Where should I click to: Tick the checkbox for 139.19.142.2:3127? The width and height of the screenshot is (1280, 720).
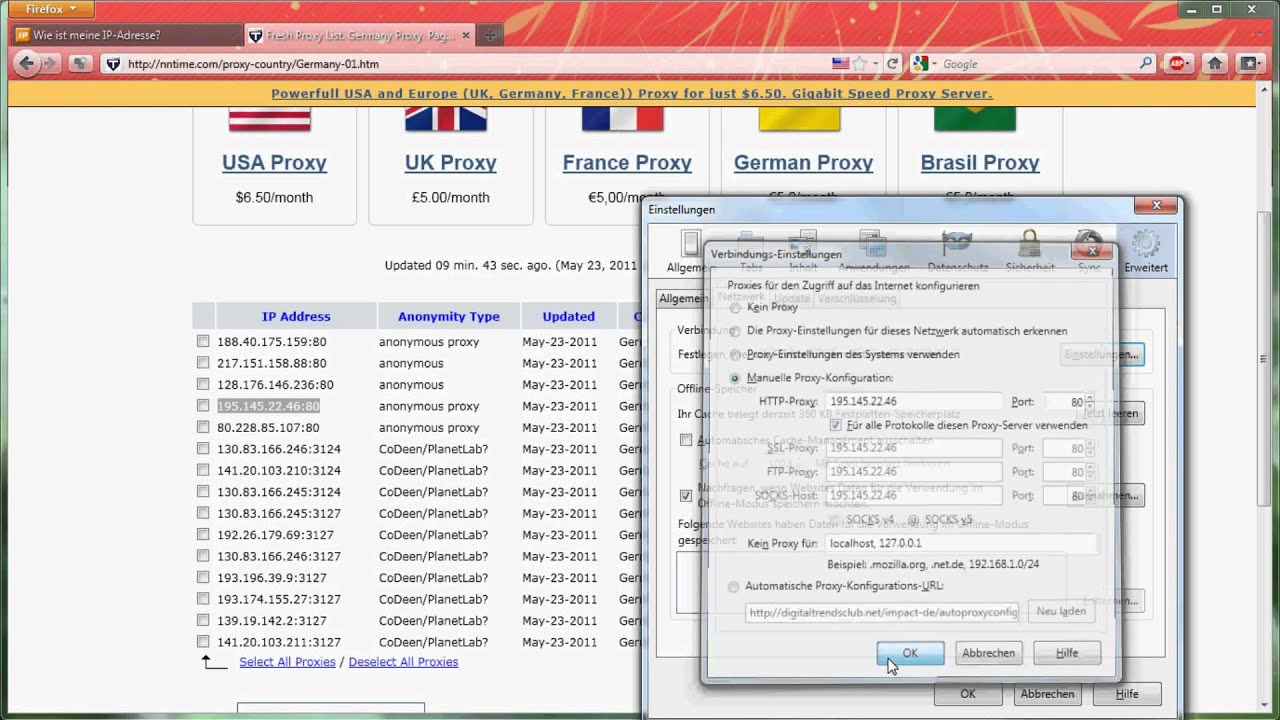(x=203, y=620)
